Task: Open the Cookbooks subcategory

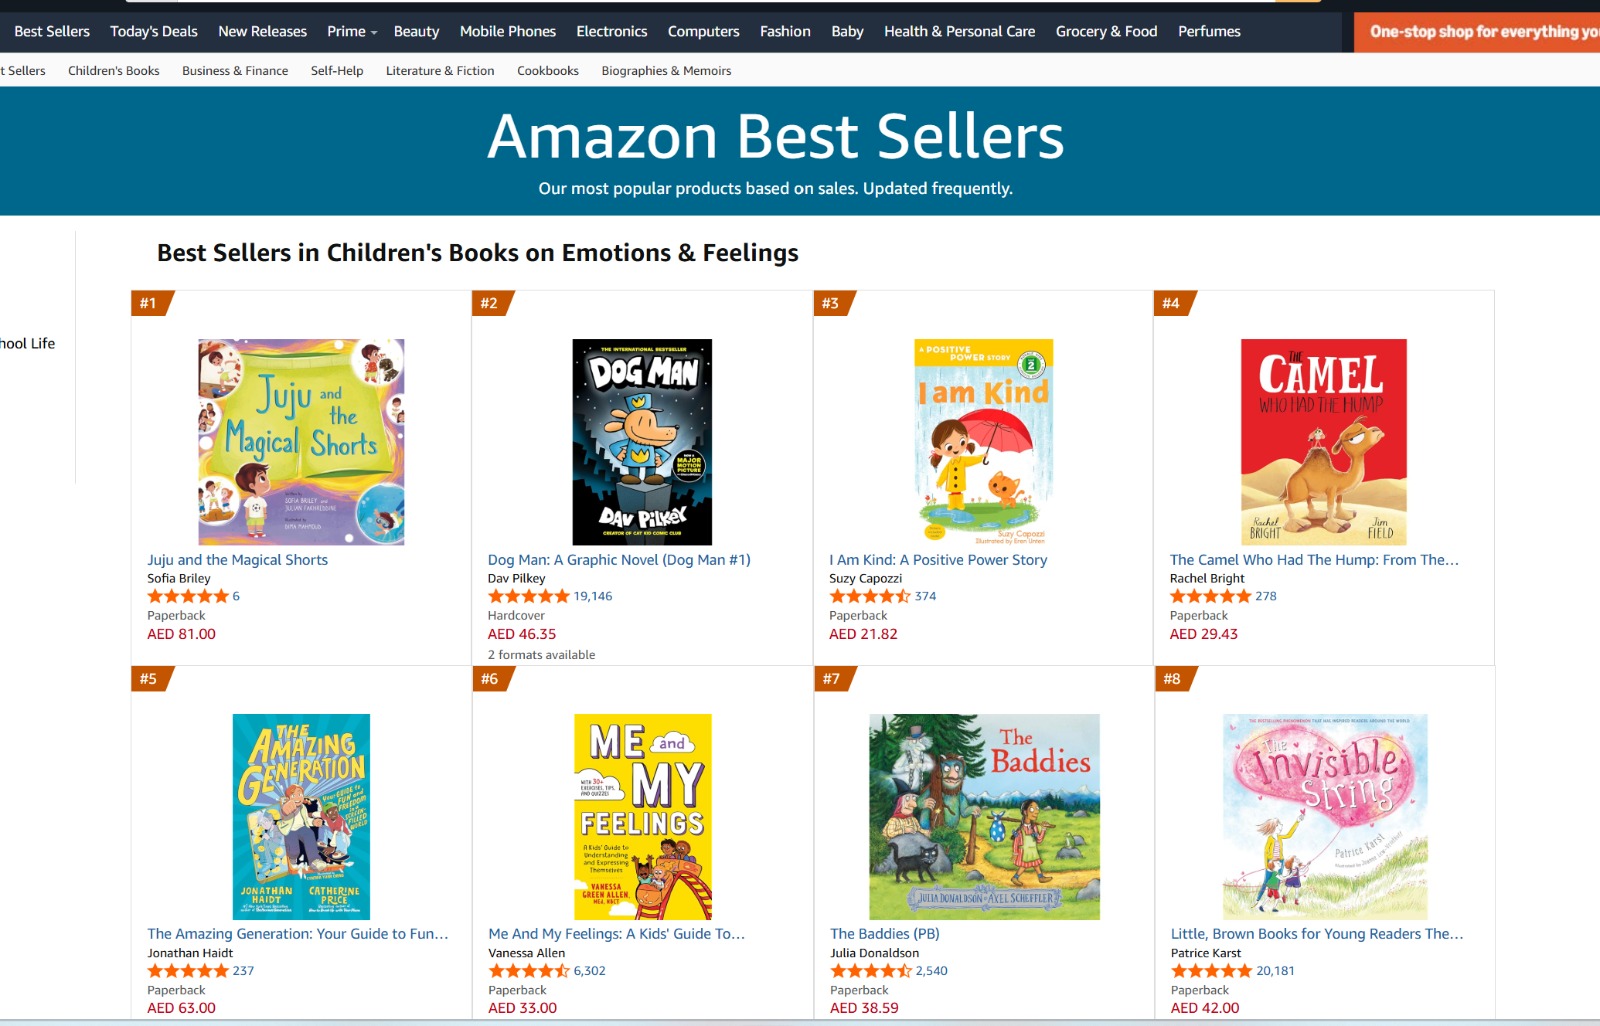Action: (547, 71)
